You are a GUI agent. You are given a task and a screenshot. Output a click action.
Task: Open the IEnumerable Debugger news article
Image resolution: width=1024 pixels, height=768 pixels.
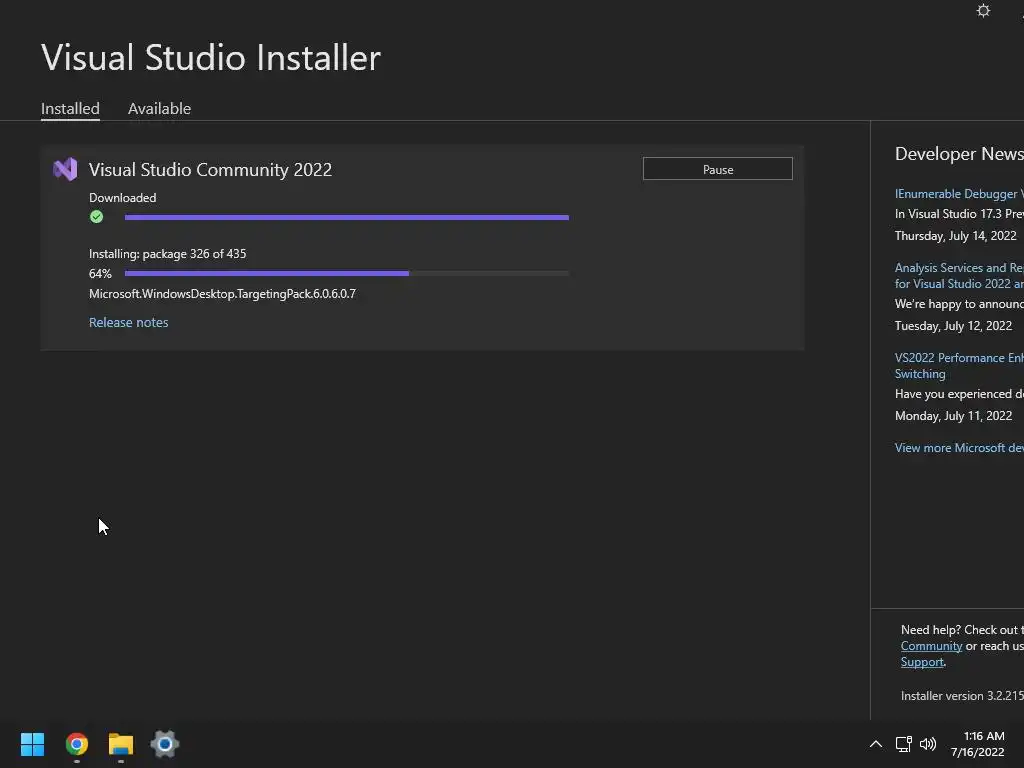click(958, 194)
